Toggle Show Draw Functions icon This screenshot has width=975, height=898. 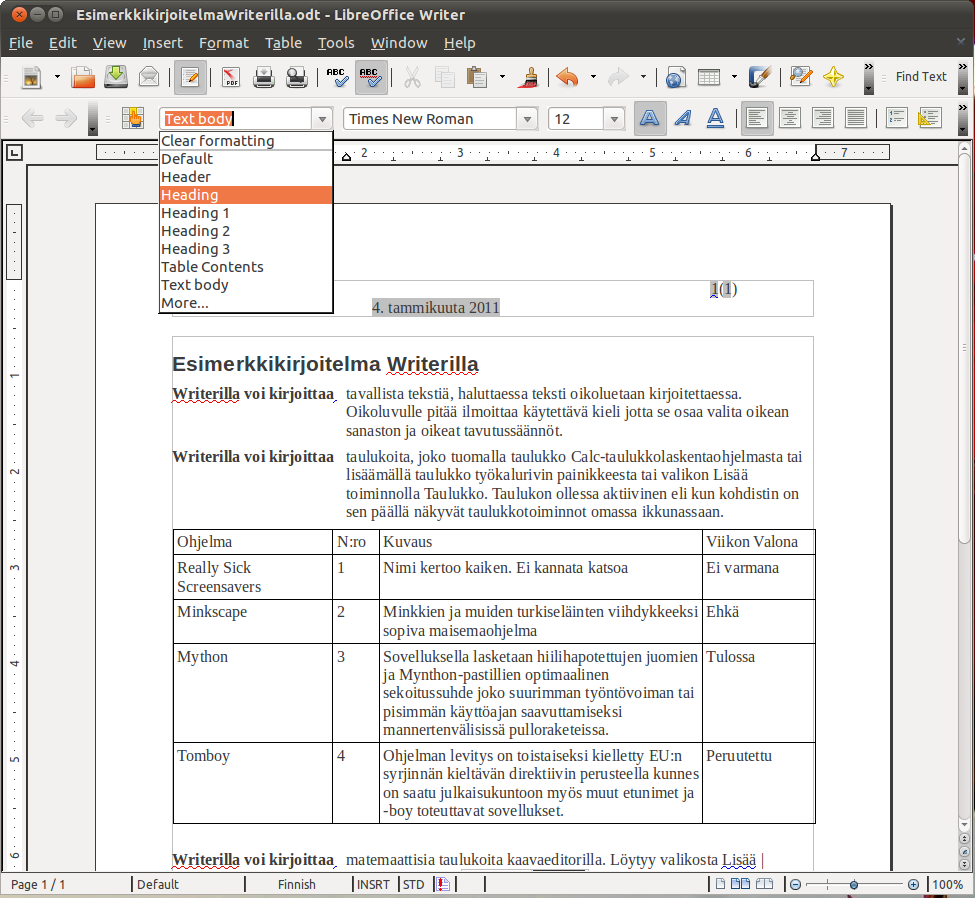click(759, 77)
